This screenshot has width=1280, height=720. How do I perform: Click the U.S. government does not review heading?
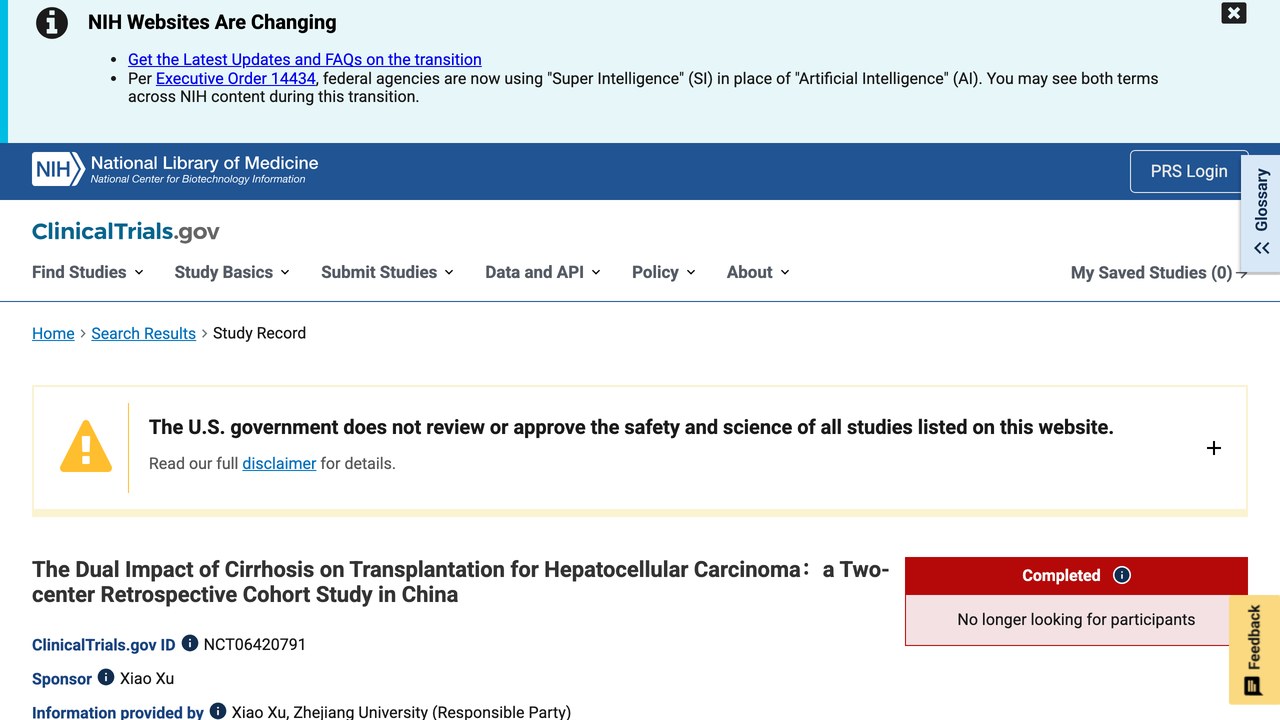[631, 427]
